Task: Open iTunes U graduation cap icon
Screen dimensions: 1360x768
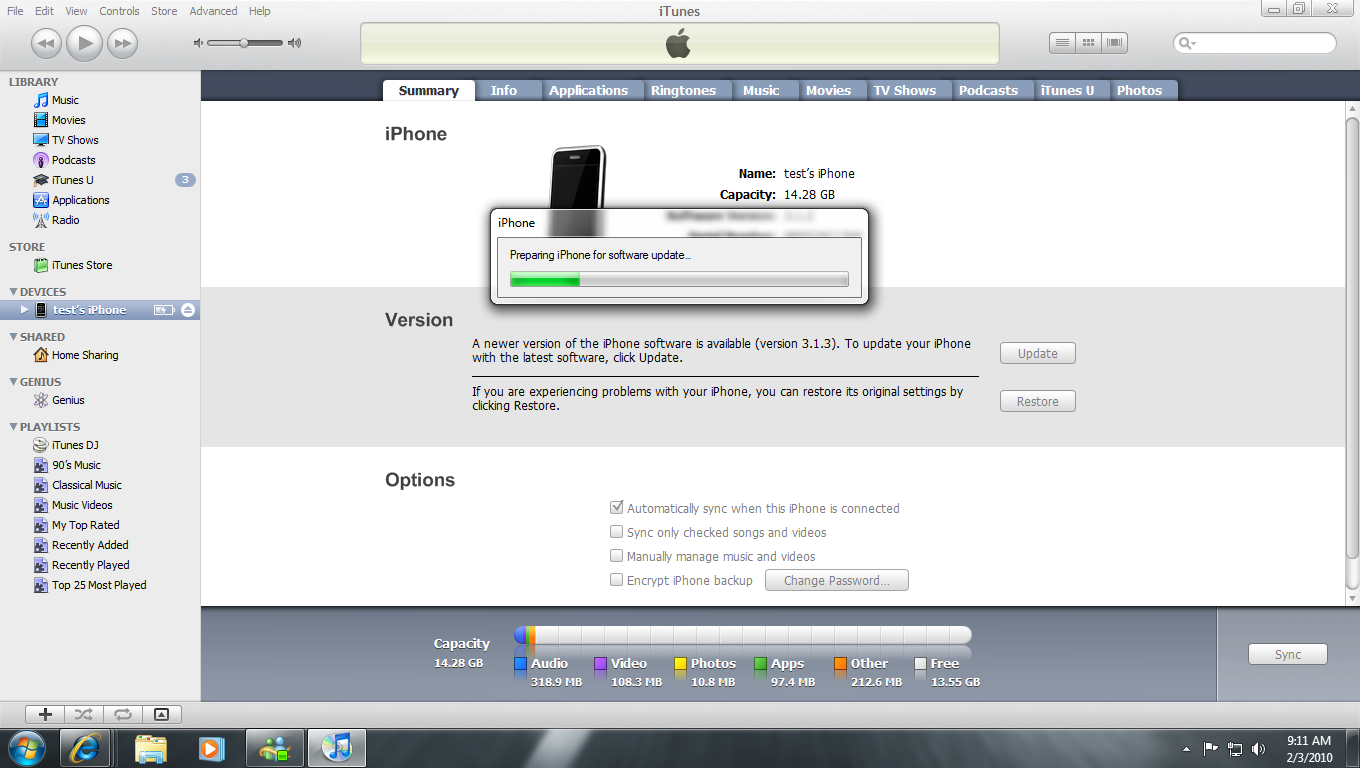Action: pyautogui.click(x=41, y=180)
